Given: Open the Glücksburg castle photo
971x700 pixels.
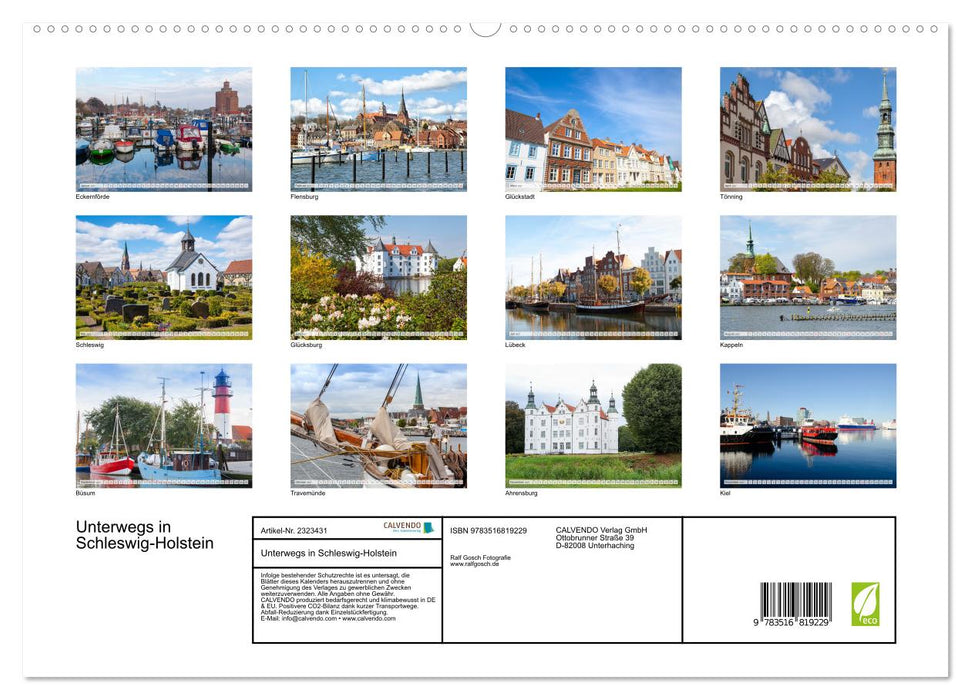Looking at the screenshot, I should (x=378, y=278).
